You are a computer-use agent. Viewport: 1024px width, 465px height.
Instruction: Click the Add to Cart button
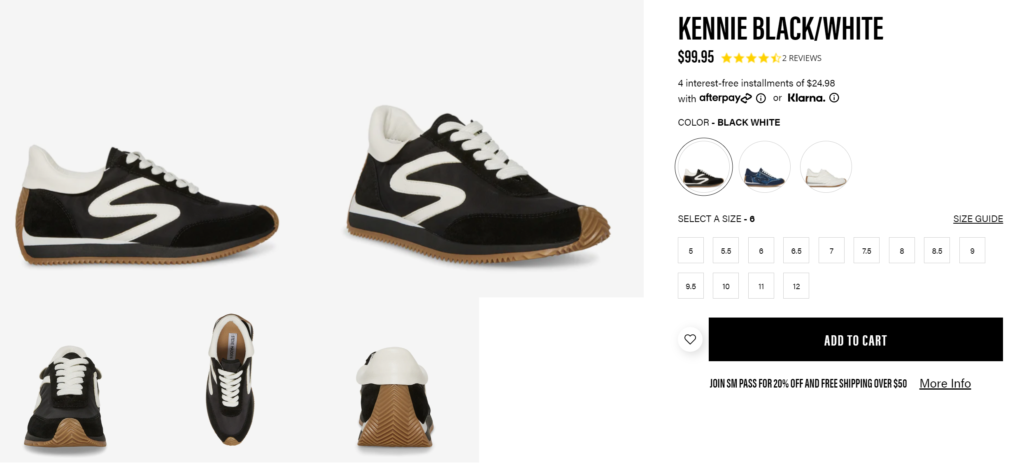(855, 340)
